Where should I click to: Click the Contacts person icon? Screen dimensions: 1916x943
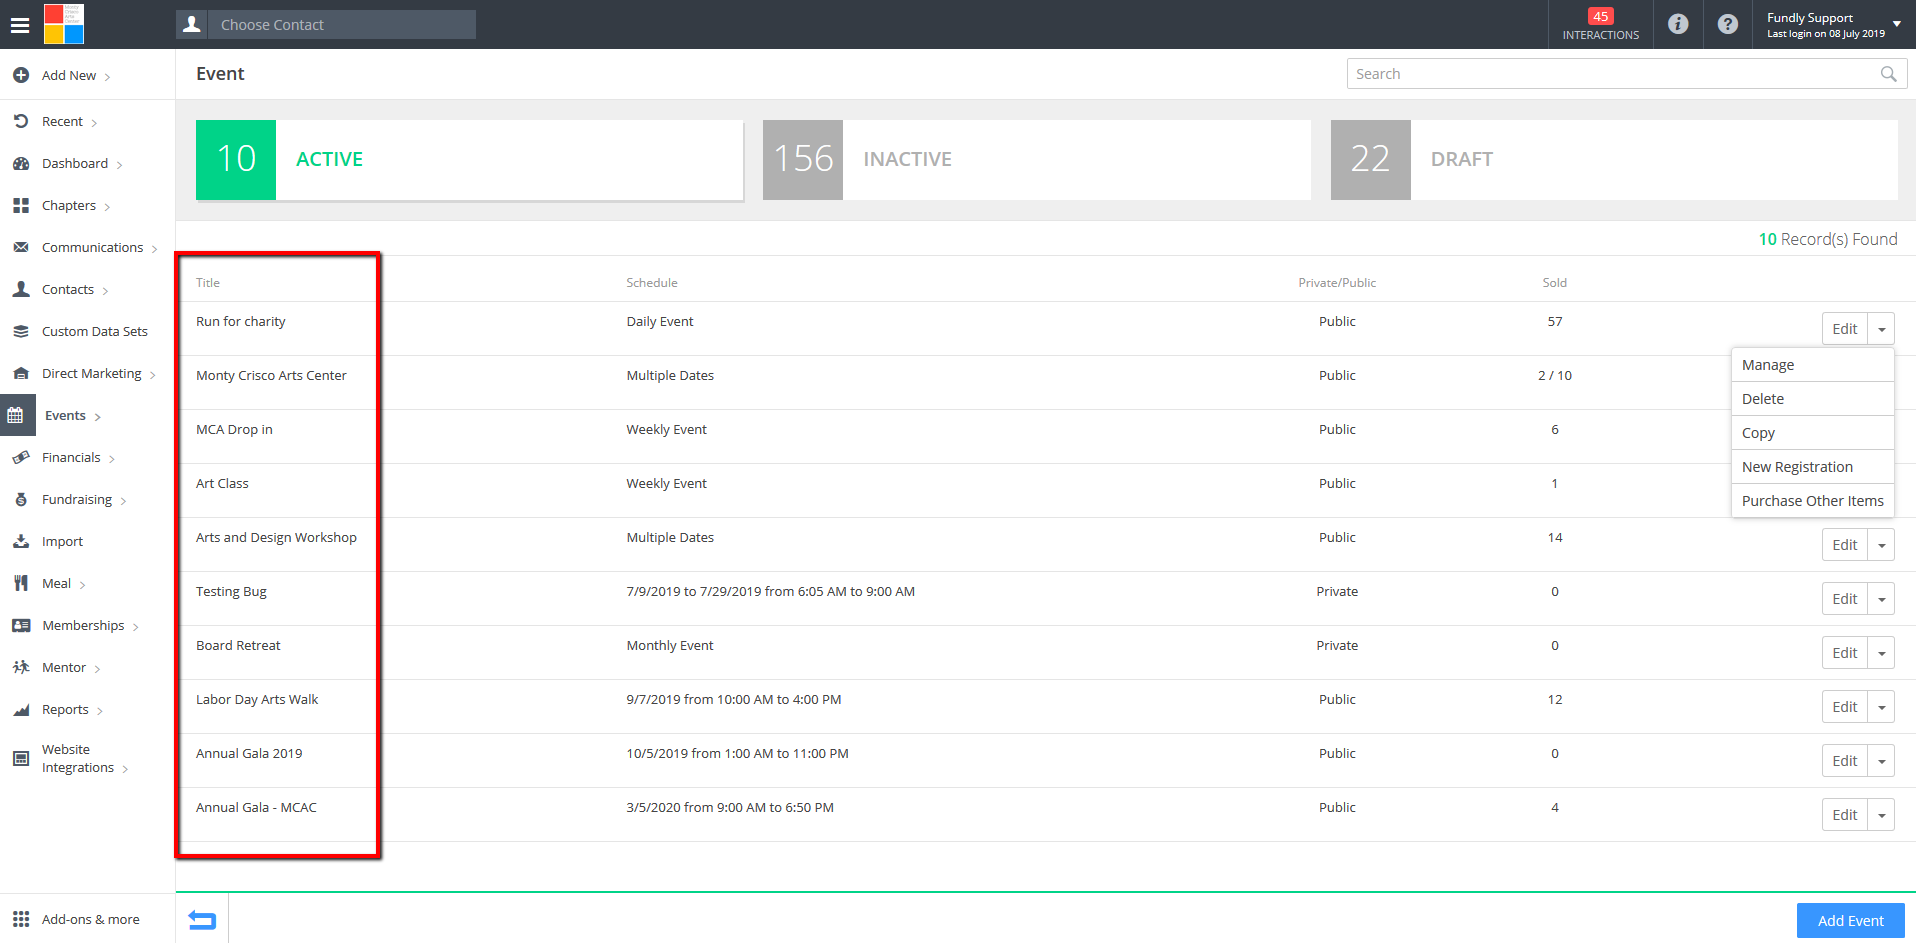click(x=21, y=289)
